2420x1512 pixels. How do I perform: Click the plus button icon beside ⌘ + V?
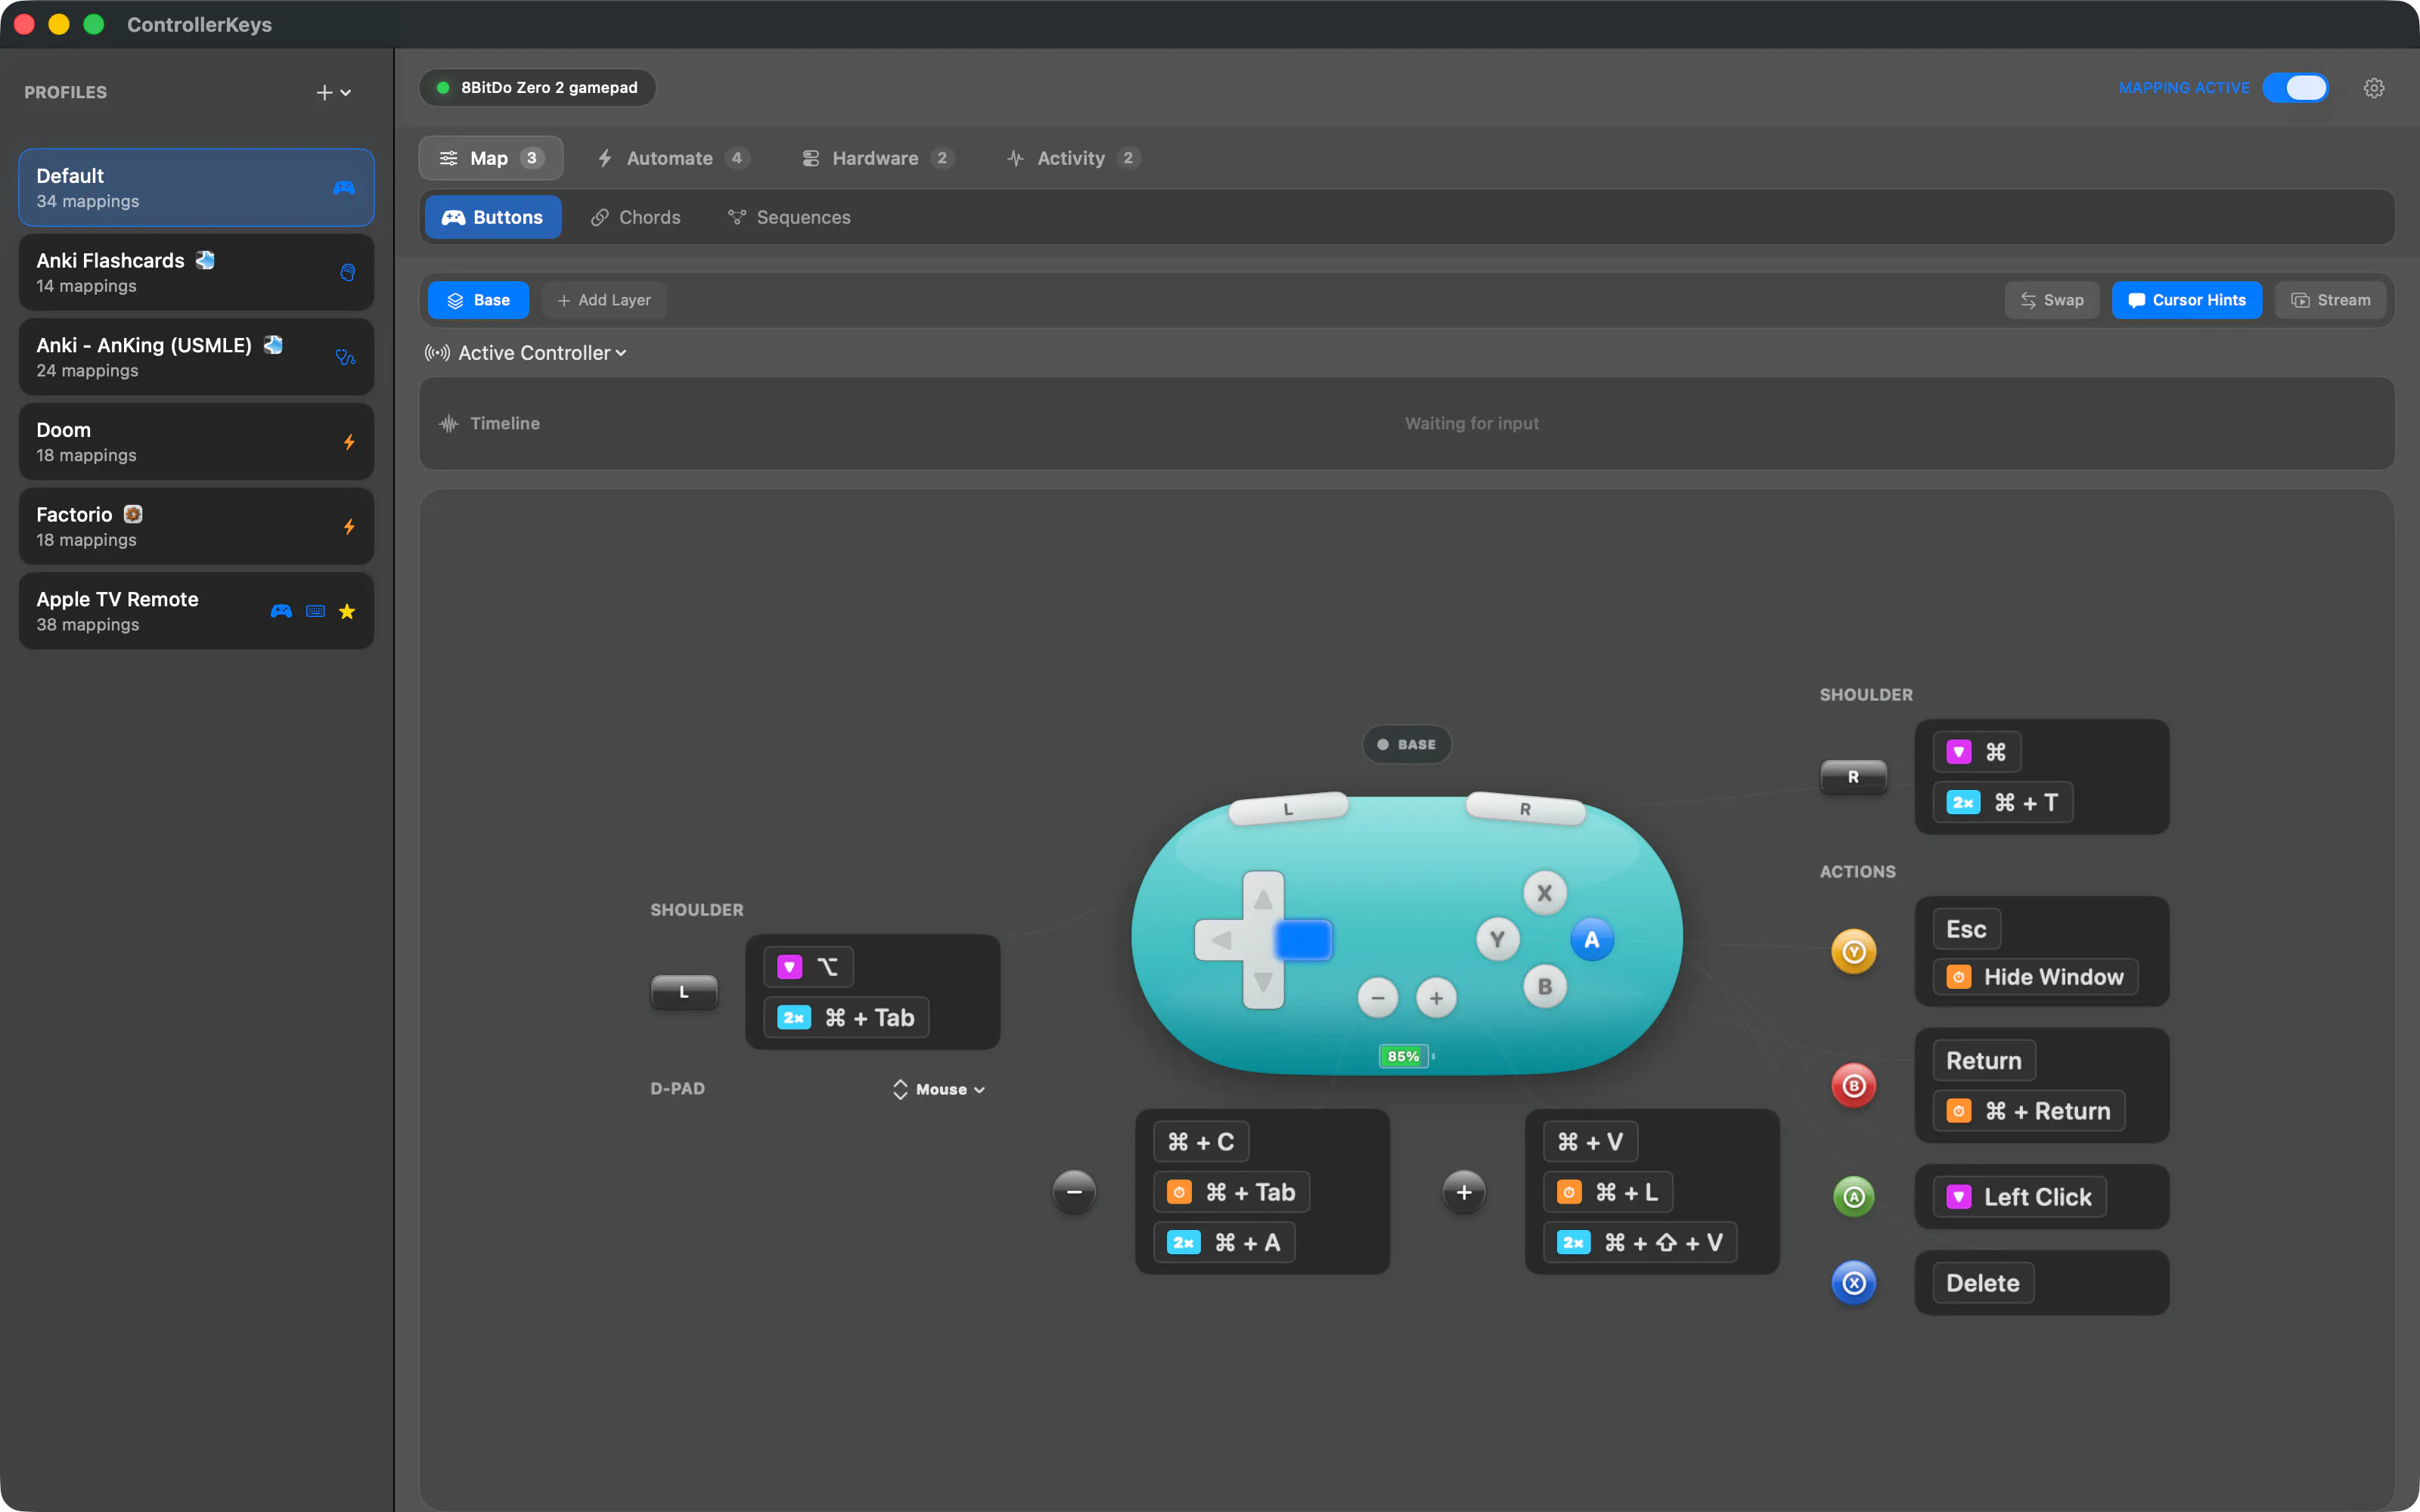[x=1464, y=1191]
